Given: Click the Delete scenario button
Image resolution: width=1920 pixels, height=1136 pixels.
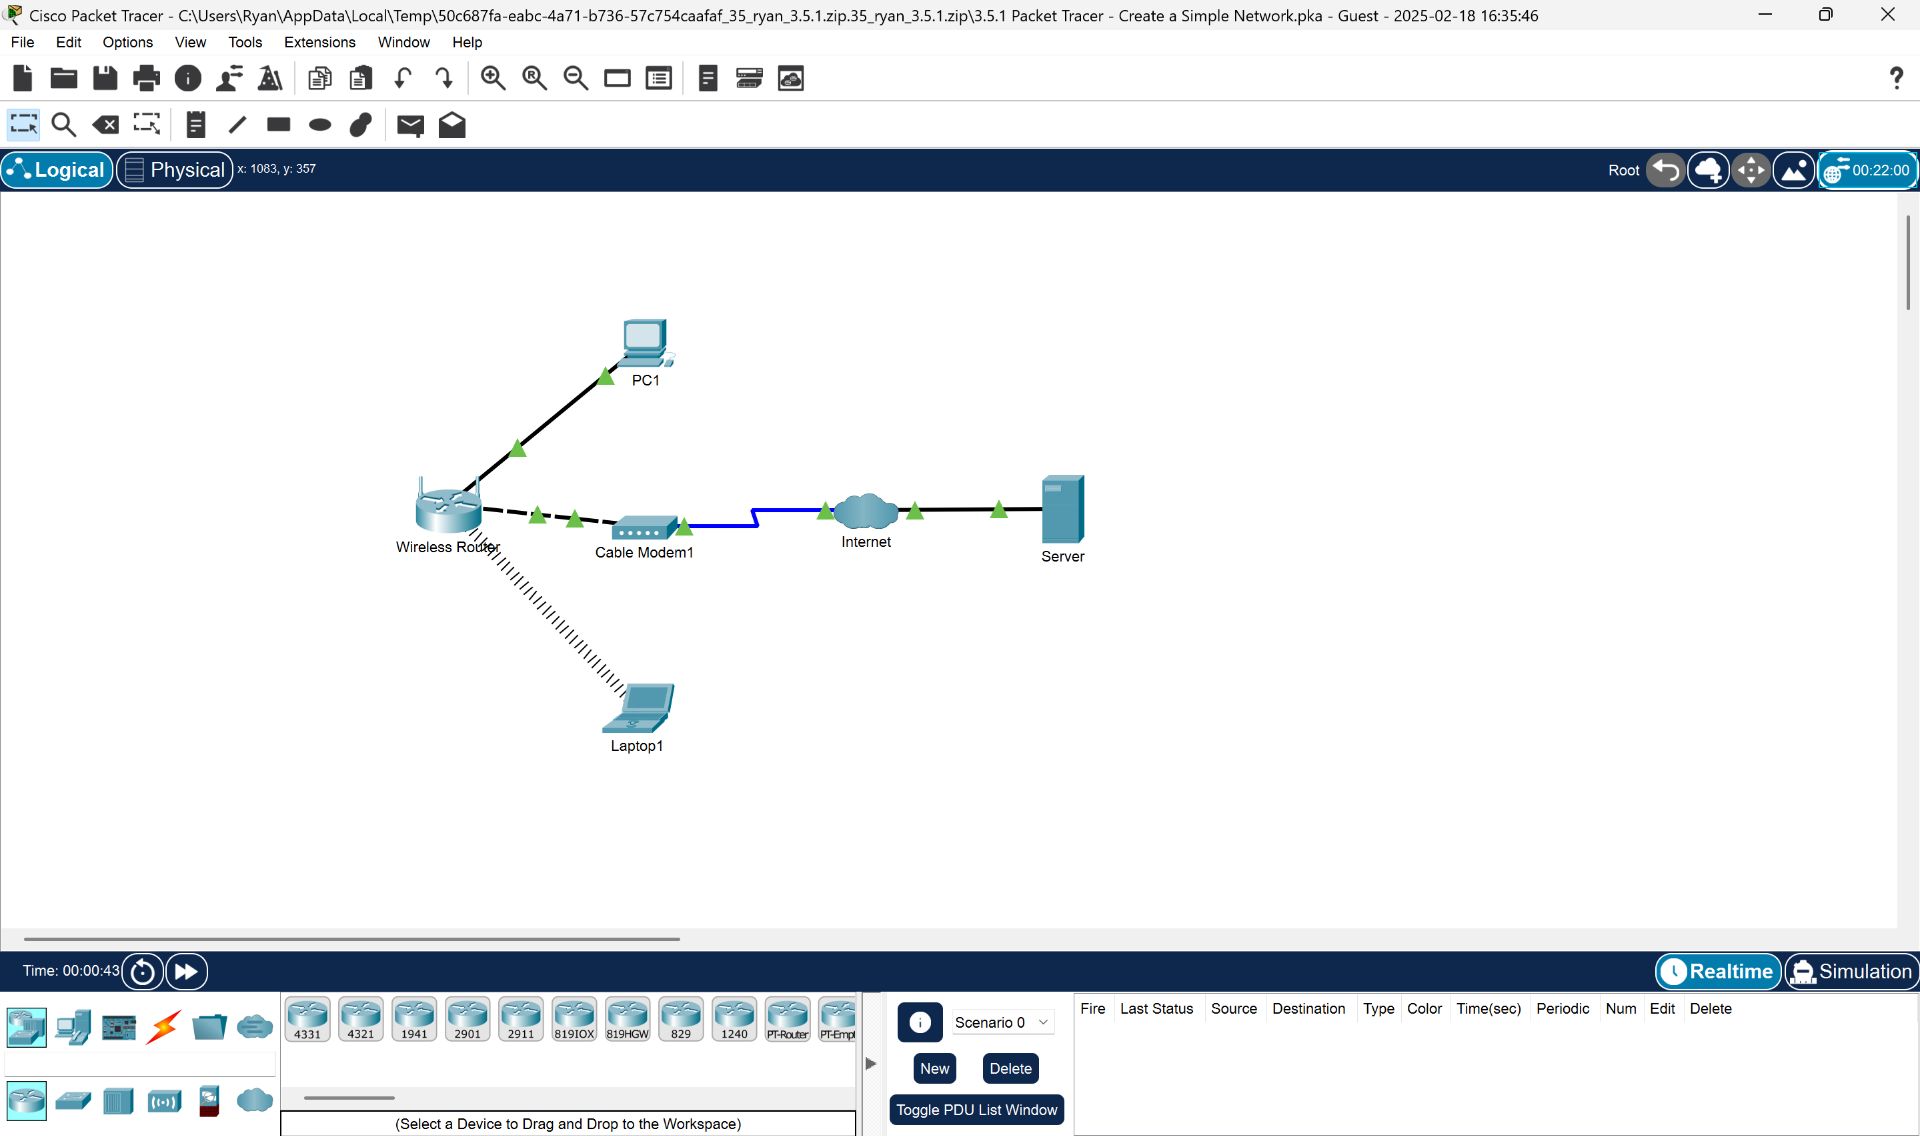Looking at the screenshot, I should tap(1010, 1068).
